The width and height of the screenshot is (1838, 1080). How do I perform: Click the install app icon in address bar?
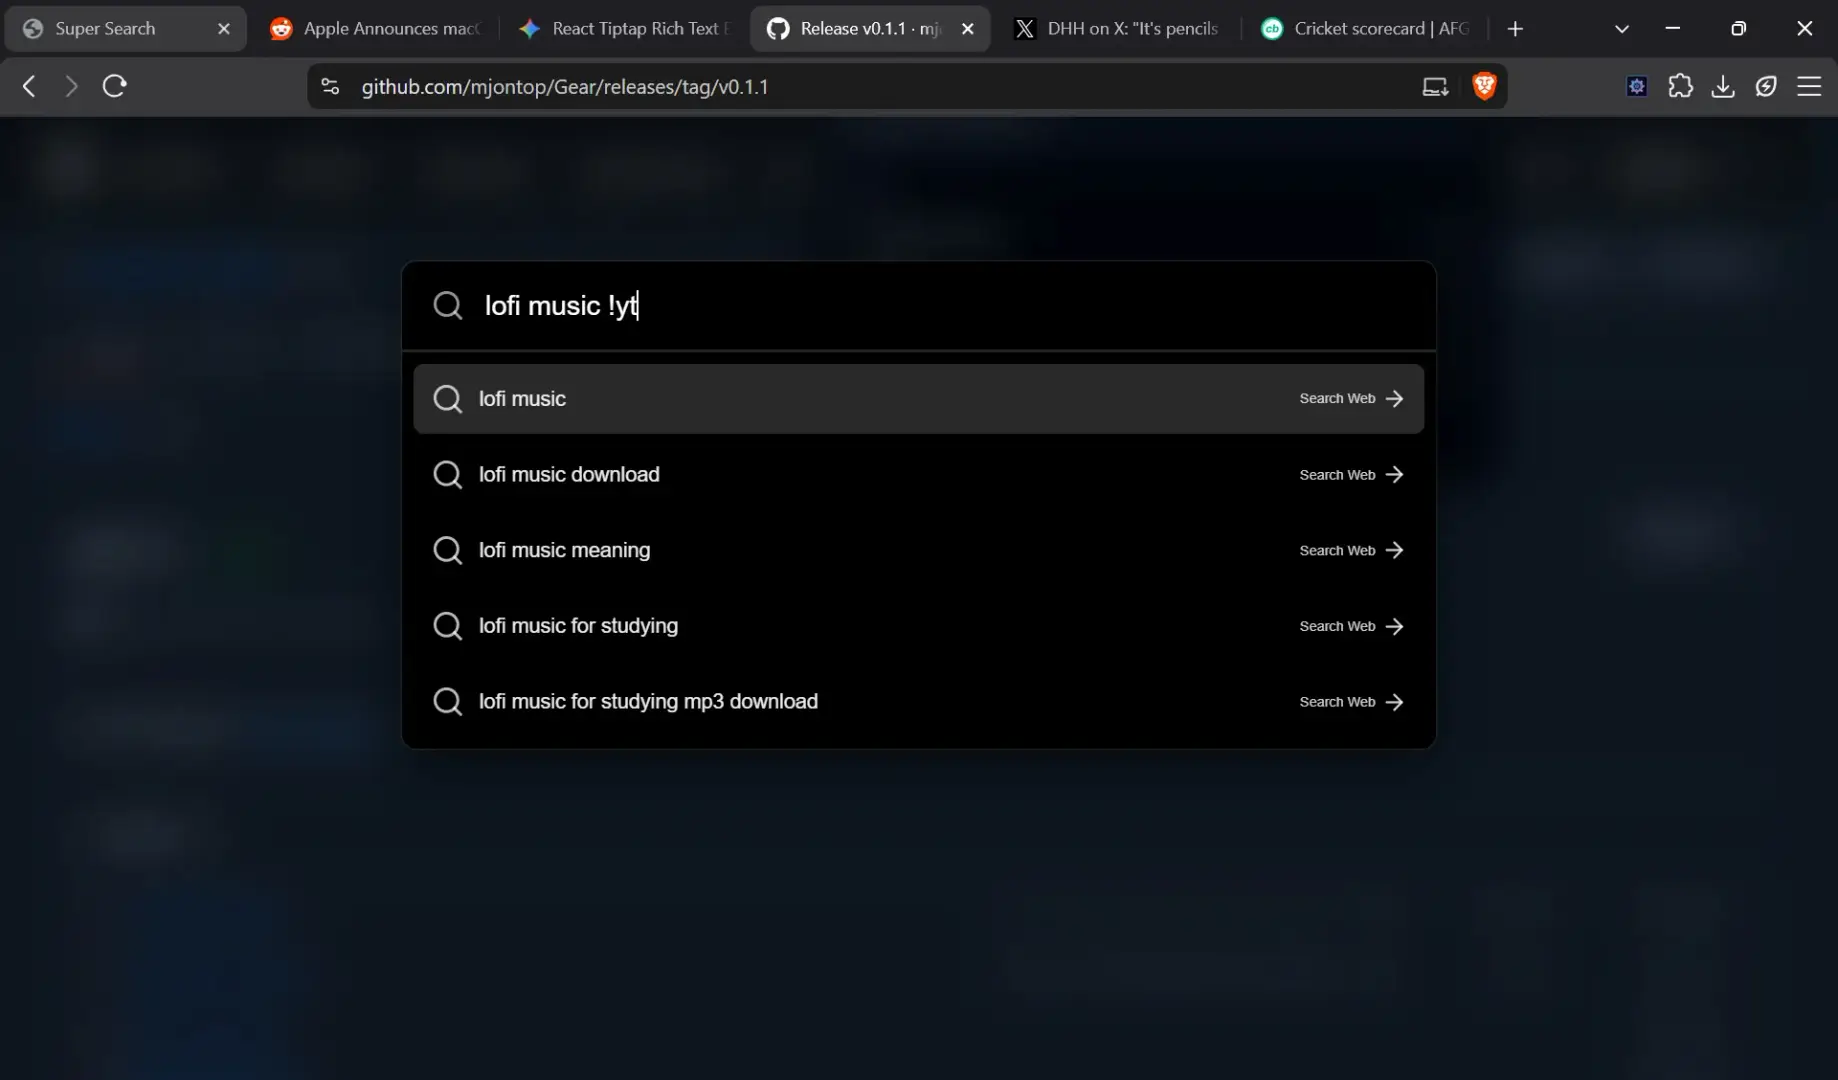[x=1435, y=87]
